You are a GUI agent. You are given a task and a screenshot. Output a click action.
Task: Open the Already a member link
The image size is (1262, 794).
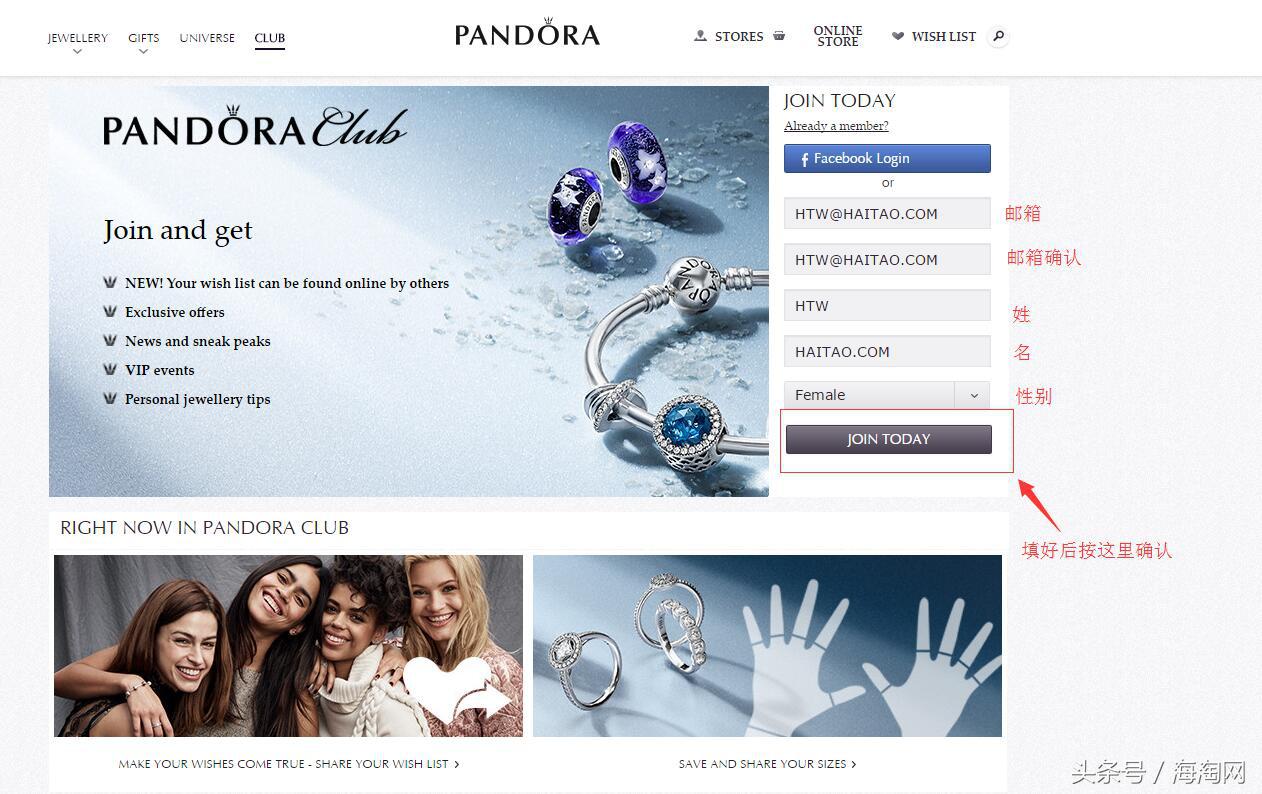pos(836,126)
